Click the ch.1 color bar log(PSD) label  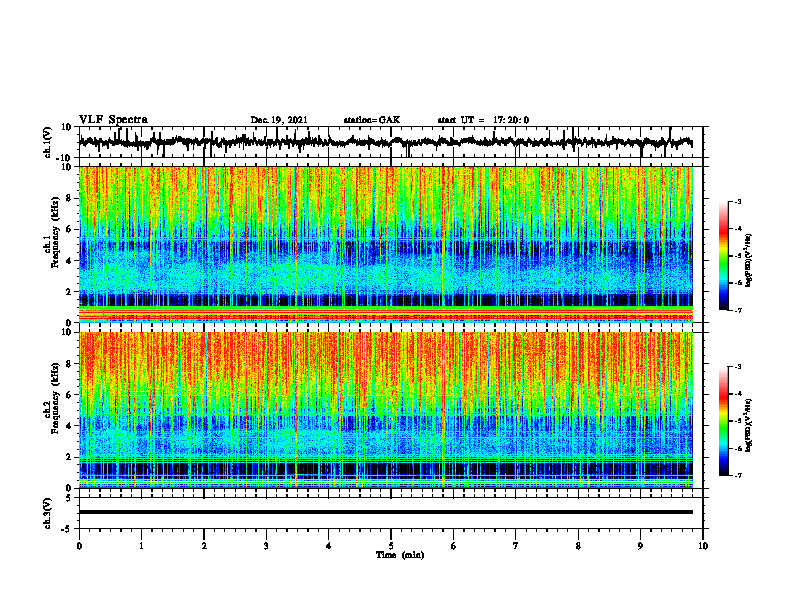pos(749,261)
